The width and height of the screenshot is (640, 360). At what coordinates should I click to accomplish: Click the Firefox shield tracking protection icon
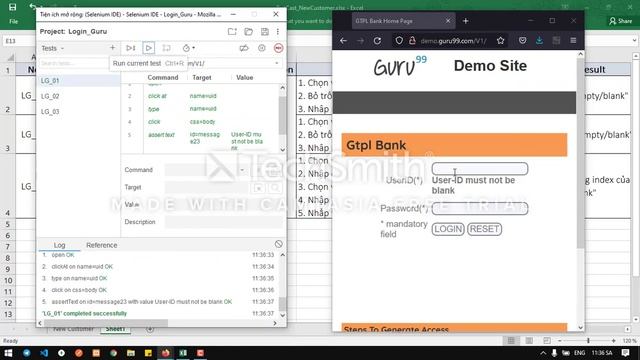[x=399, y=40]
